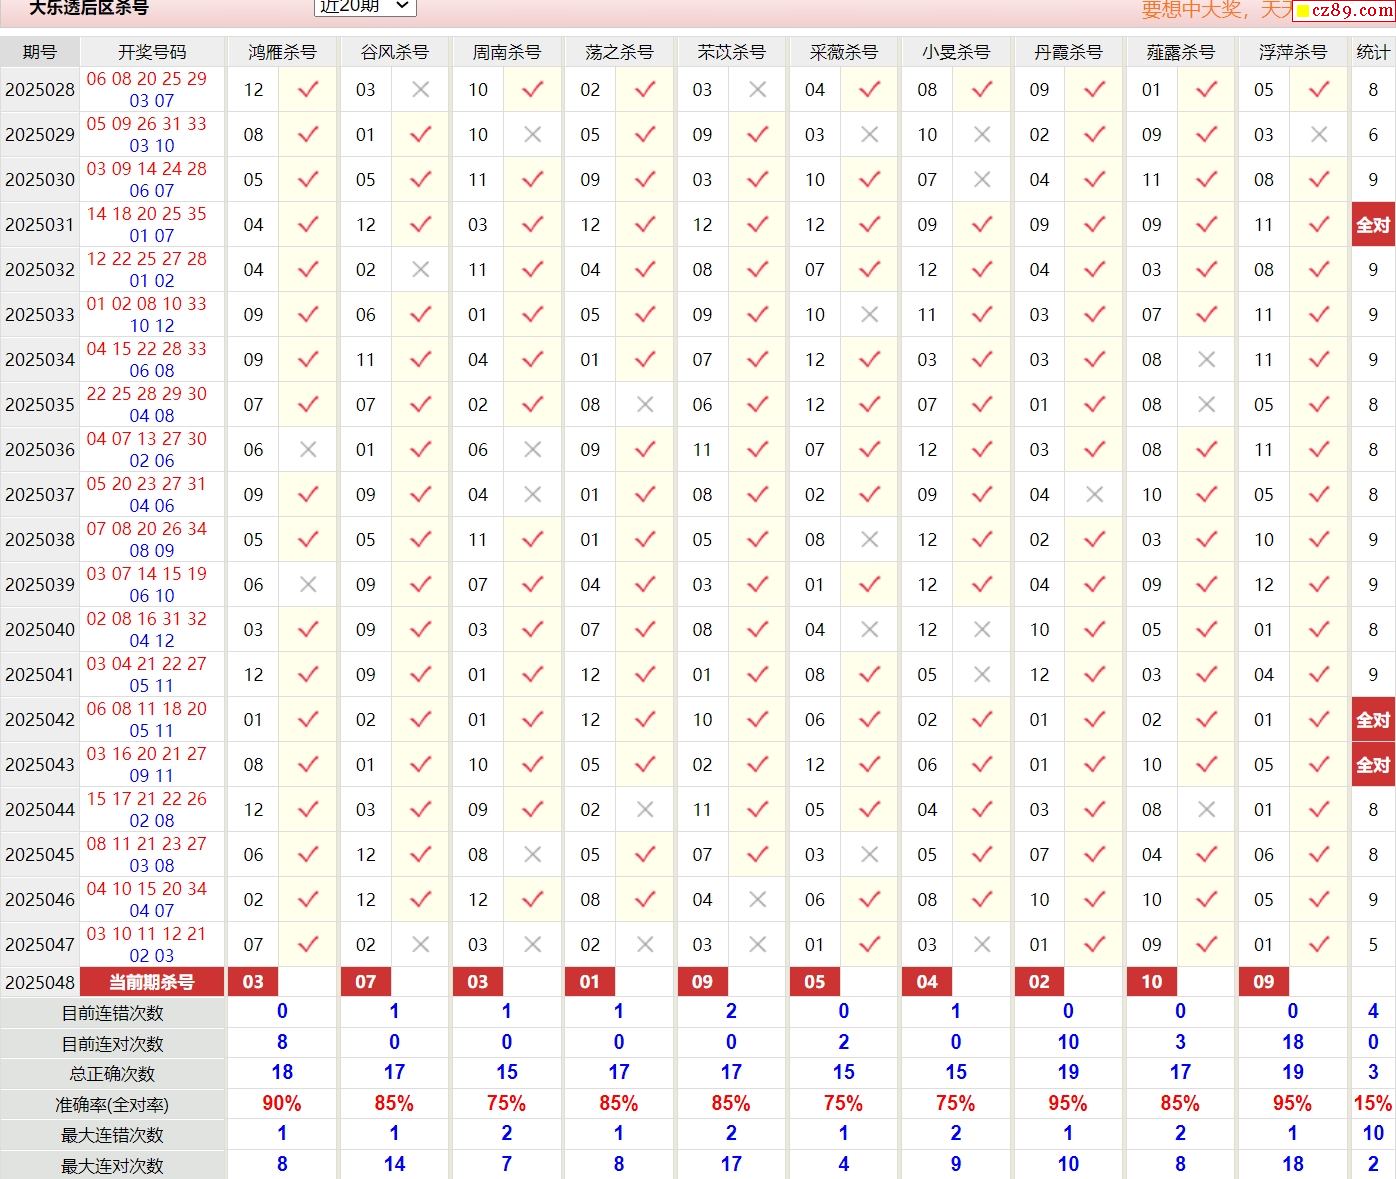Click drawn numbers 14 18 20 25 35
The width and height of the screenshot is (1396, 1179).
[146, 214]
